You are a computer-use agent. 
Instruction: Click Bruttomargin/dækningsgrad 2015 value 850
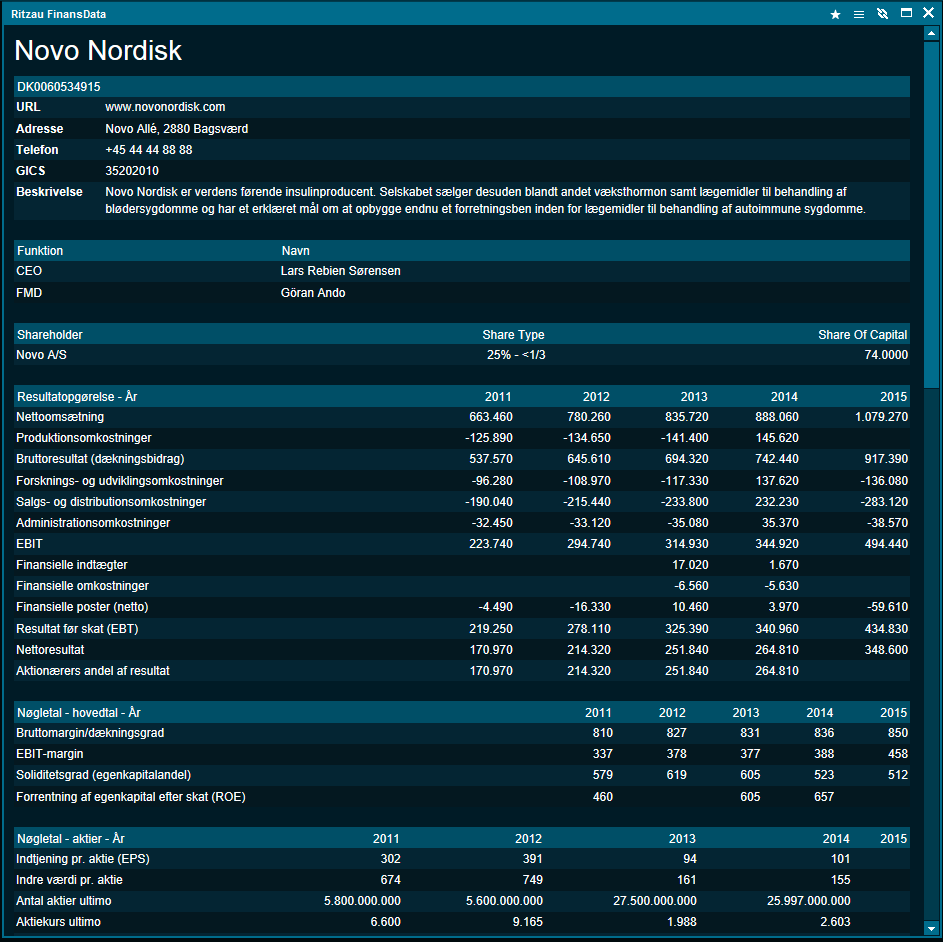point(898,733)
